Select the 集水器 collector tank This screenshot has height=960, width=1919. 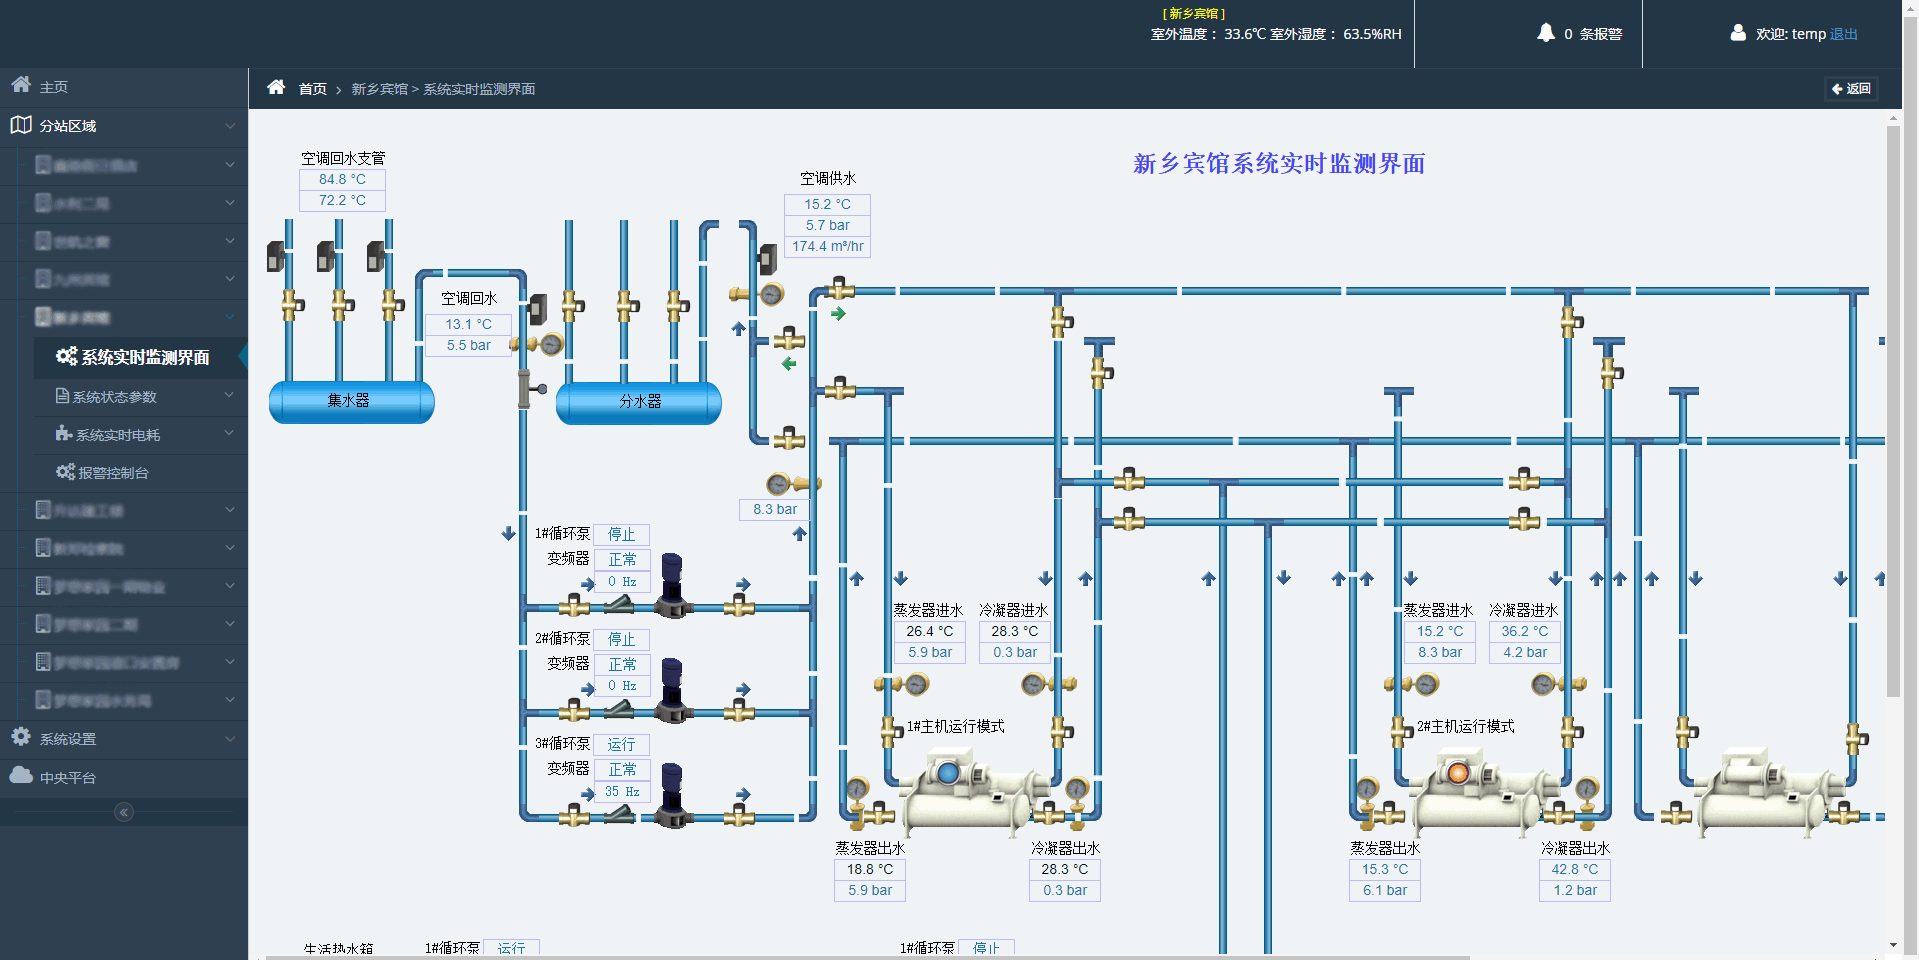[351, 401]
